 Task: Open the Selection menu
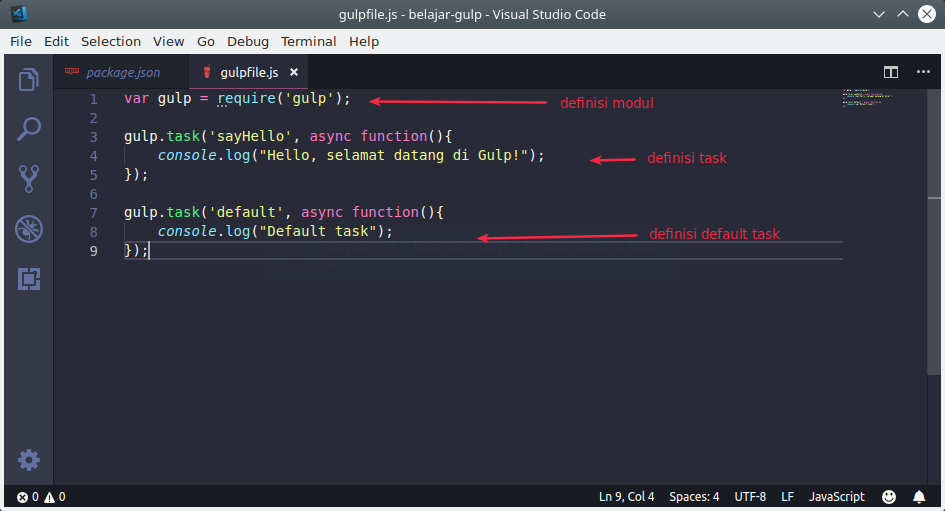(111, 42)
